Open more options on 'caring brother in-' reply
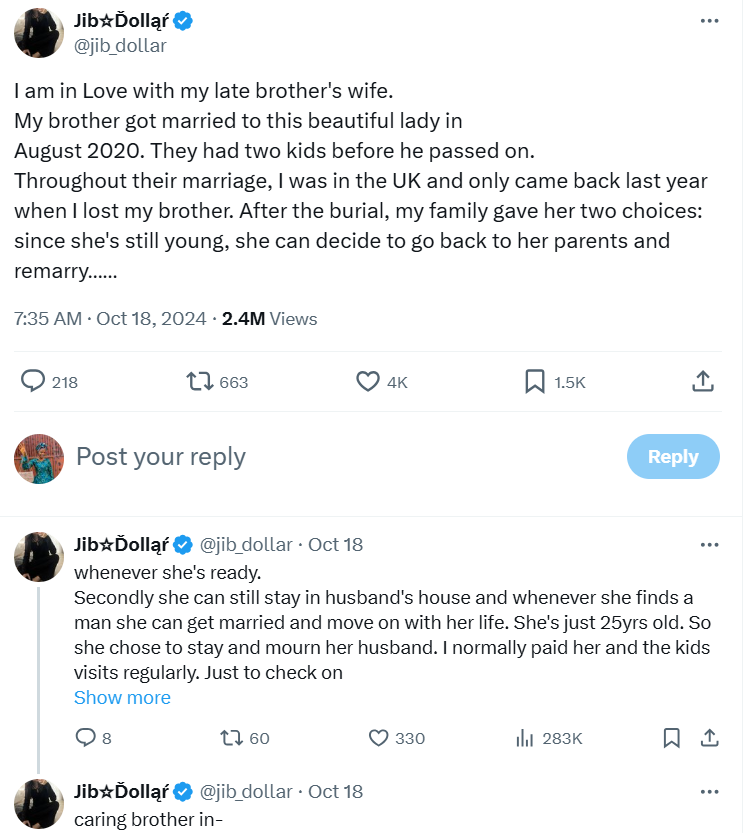Viewport: 743px width, 833px height. [709, 791]
